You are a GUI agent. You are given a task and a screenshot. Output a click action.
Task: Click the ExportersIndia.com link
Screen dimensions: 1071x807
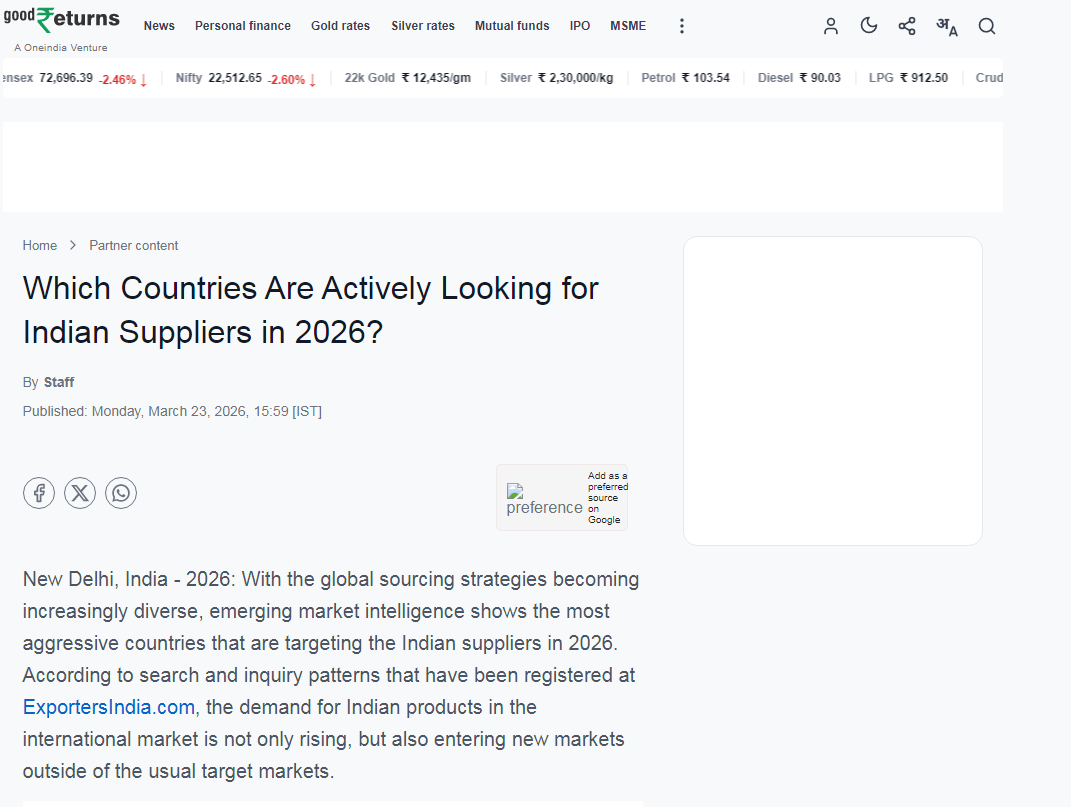pos(109,707)
